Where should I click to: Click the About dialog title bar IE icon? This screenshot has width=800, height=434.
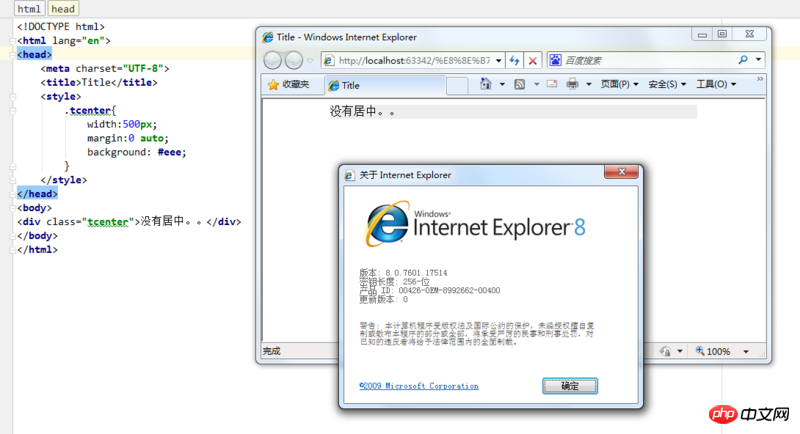(x=349, y=175)
